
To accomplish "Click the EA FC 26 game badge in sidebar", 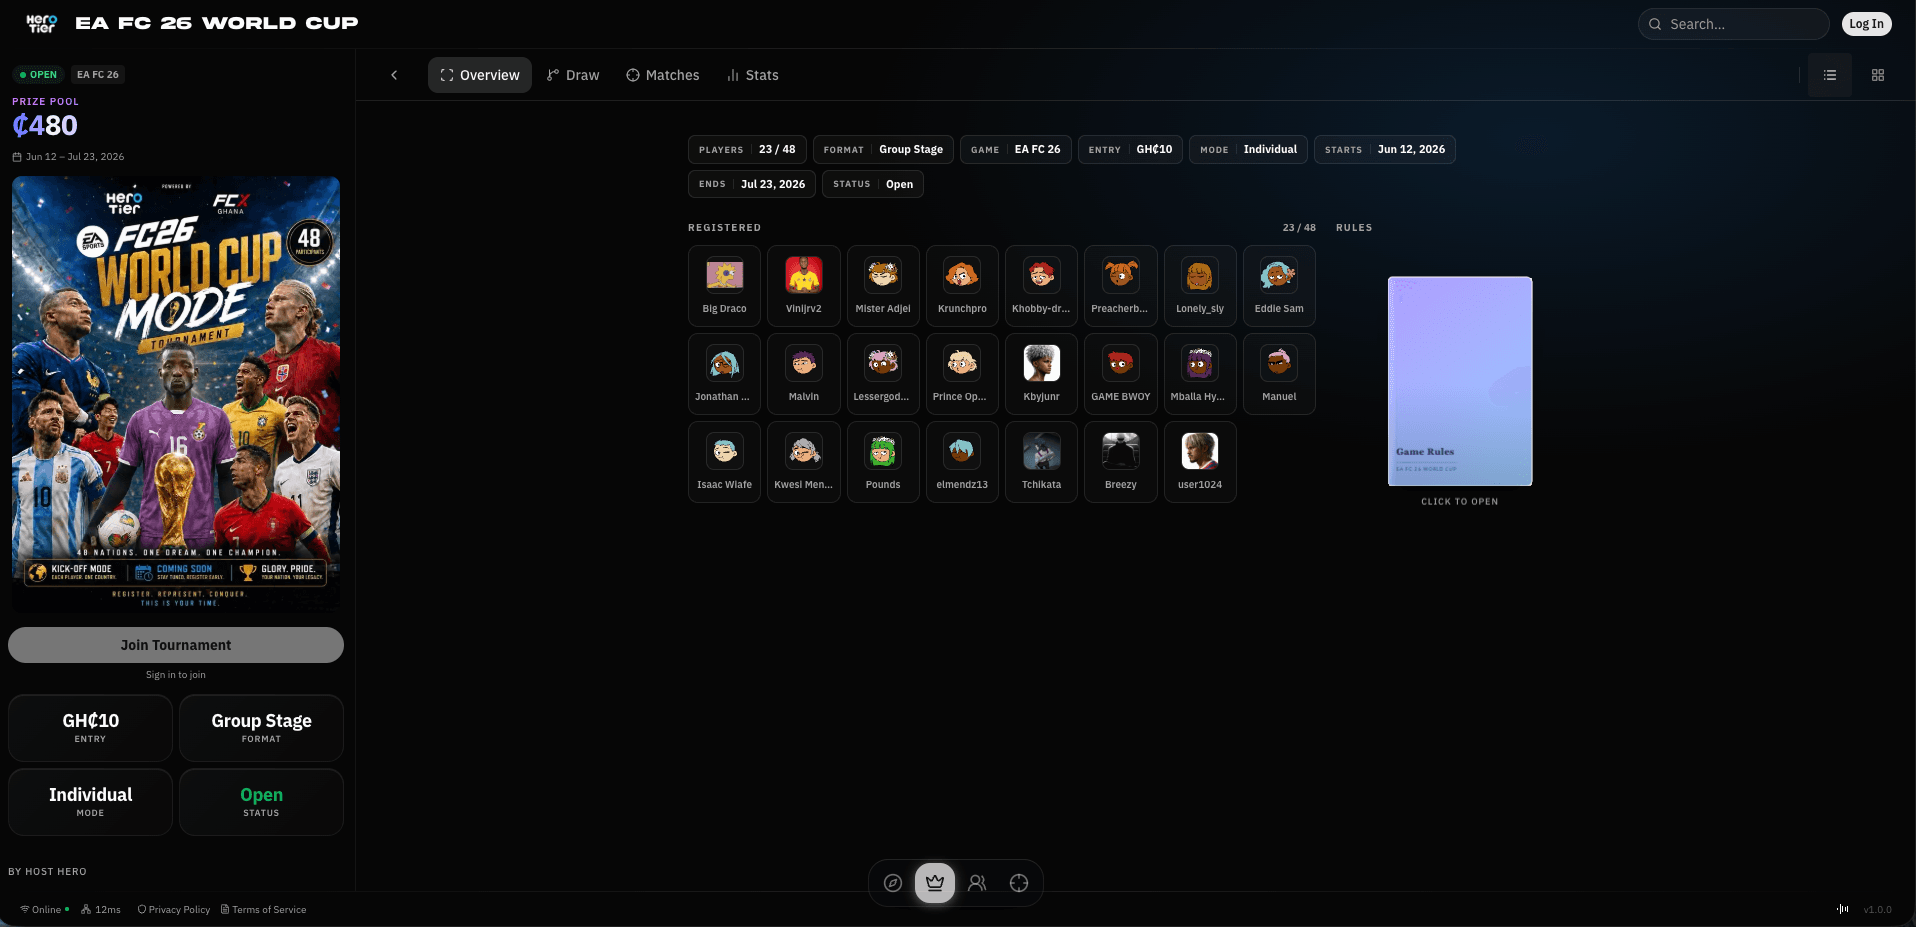I will tap(98, 74).
